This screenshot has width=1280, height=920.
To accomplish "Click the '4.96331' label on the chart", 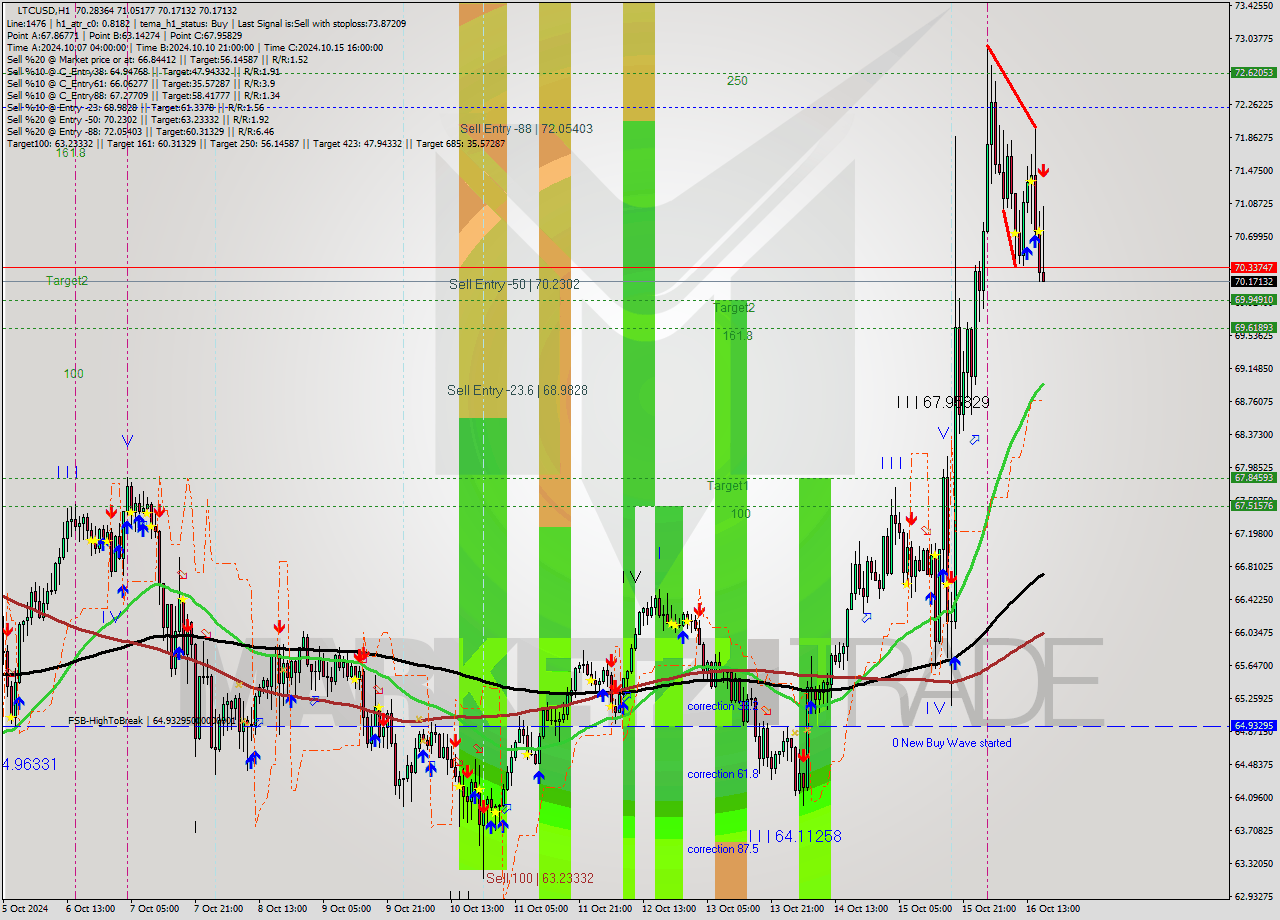I will click(x=30, y=764).
